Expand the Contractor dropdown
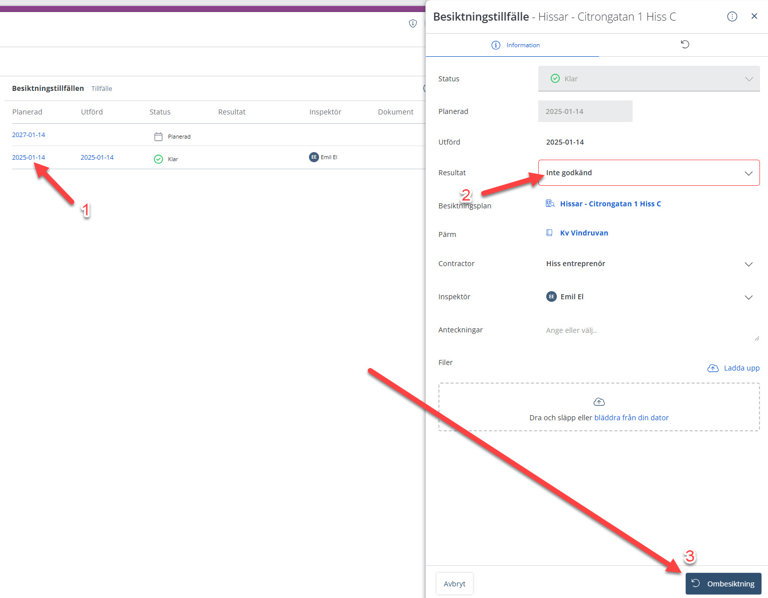Screen dimensions: 768x598 648,263
